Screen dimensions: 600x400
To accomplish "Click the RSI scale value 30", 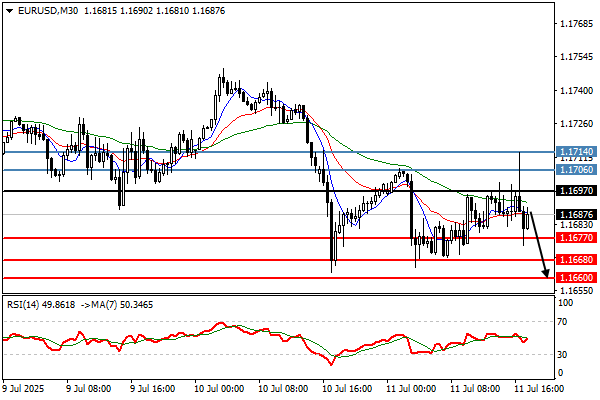I will 562,355.
